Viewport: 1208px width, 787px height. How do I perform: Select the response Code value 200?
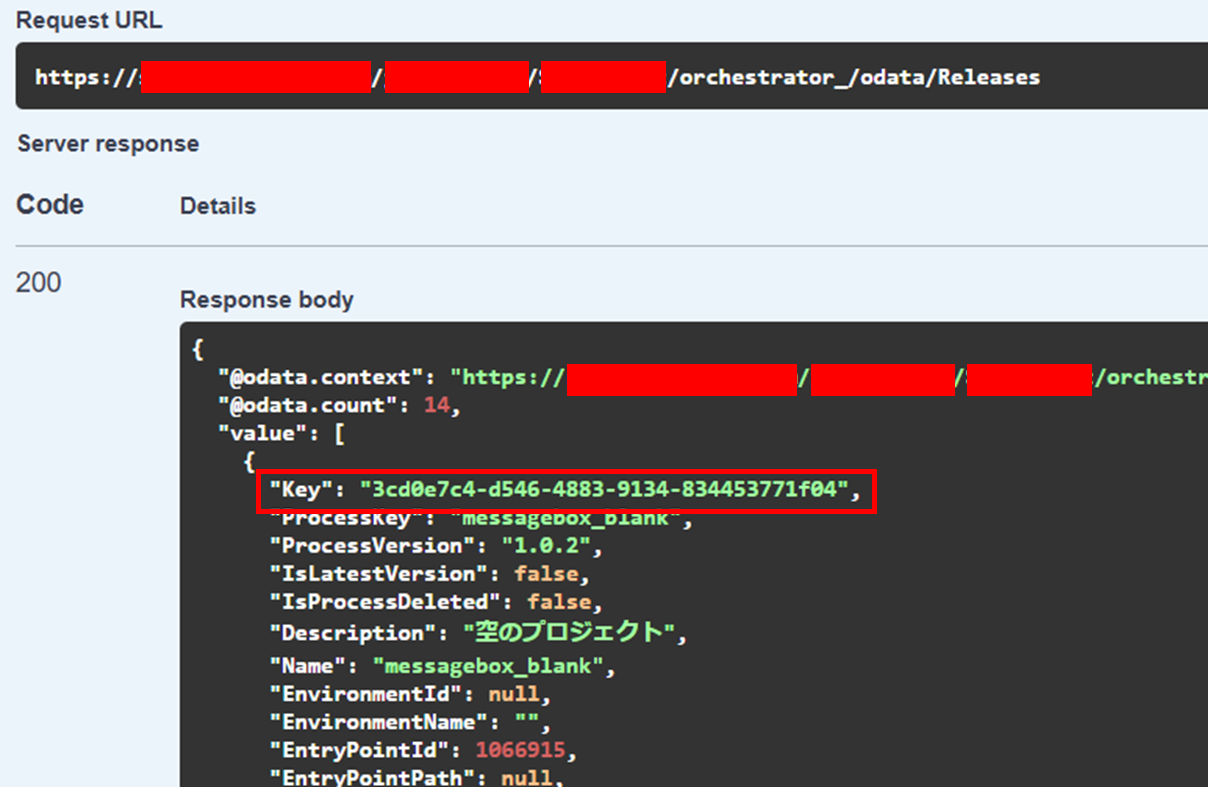coord(36,282)
